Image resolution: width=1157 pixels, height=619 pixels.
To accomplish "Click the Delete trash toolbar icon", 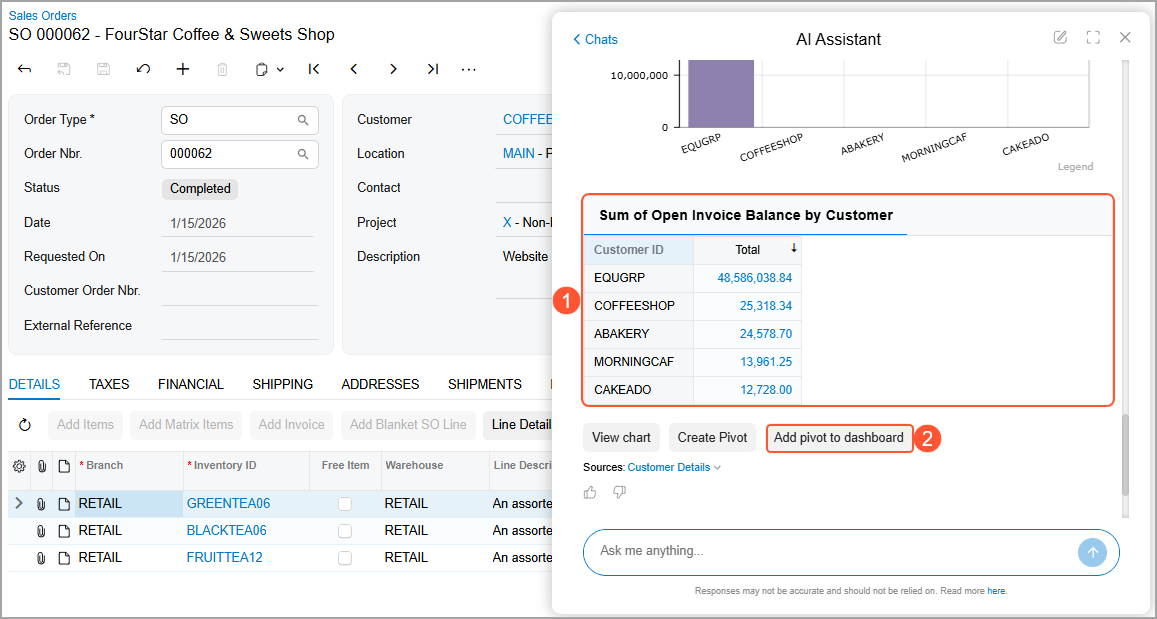I will coord(222,69).
